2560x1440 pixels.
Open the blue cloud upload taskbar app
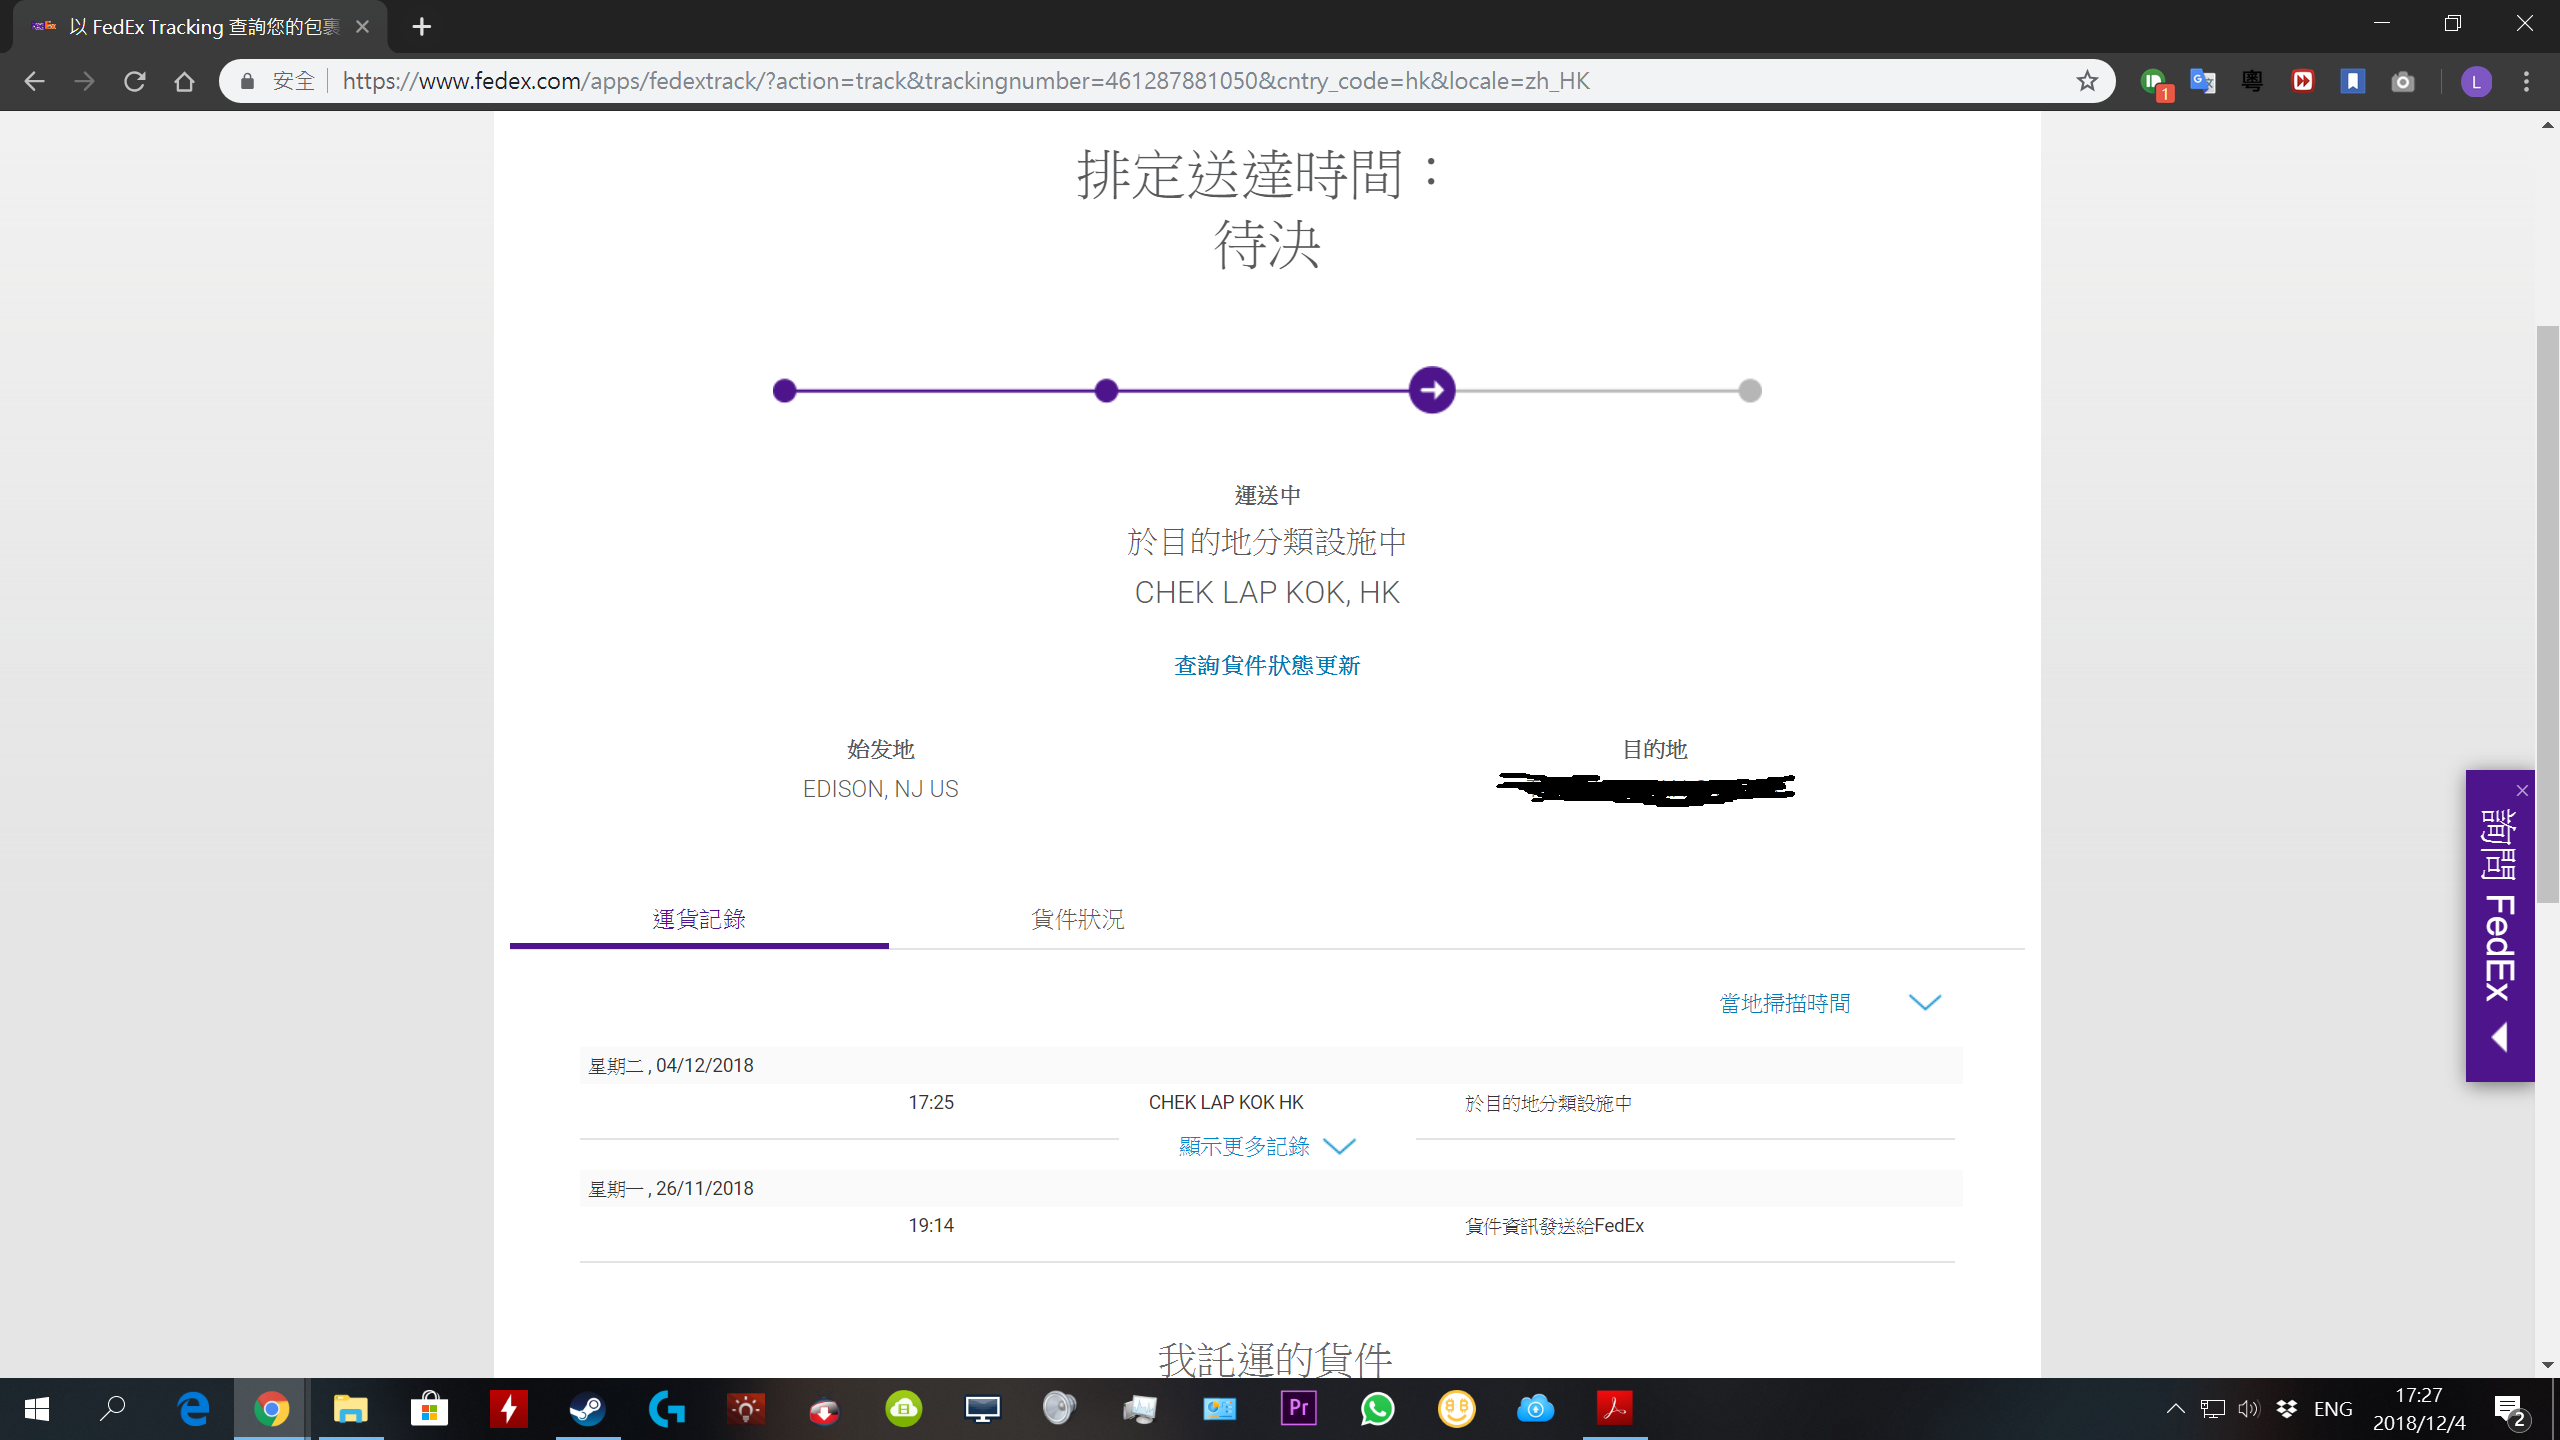[1535, 1409]
